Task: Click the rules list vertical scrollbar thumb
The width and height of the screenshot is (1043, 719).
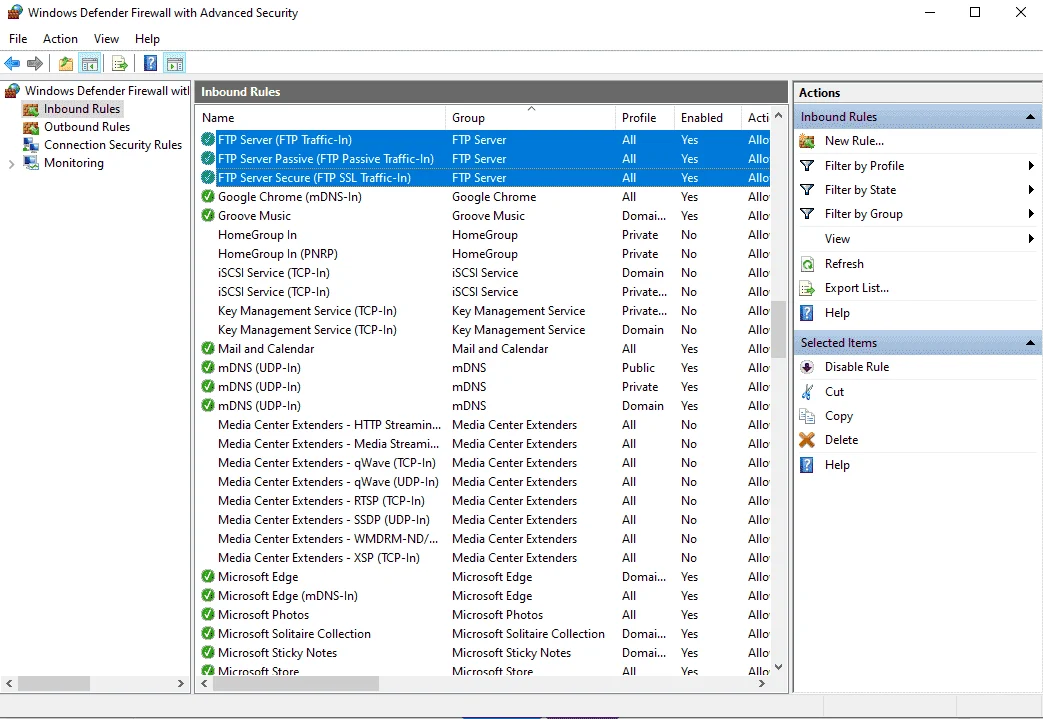Action: point(778,329)
